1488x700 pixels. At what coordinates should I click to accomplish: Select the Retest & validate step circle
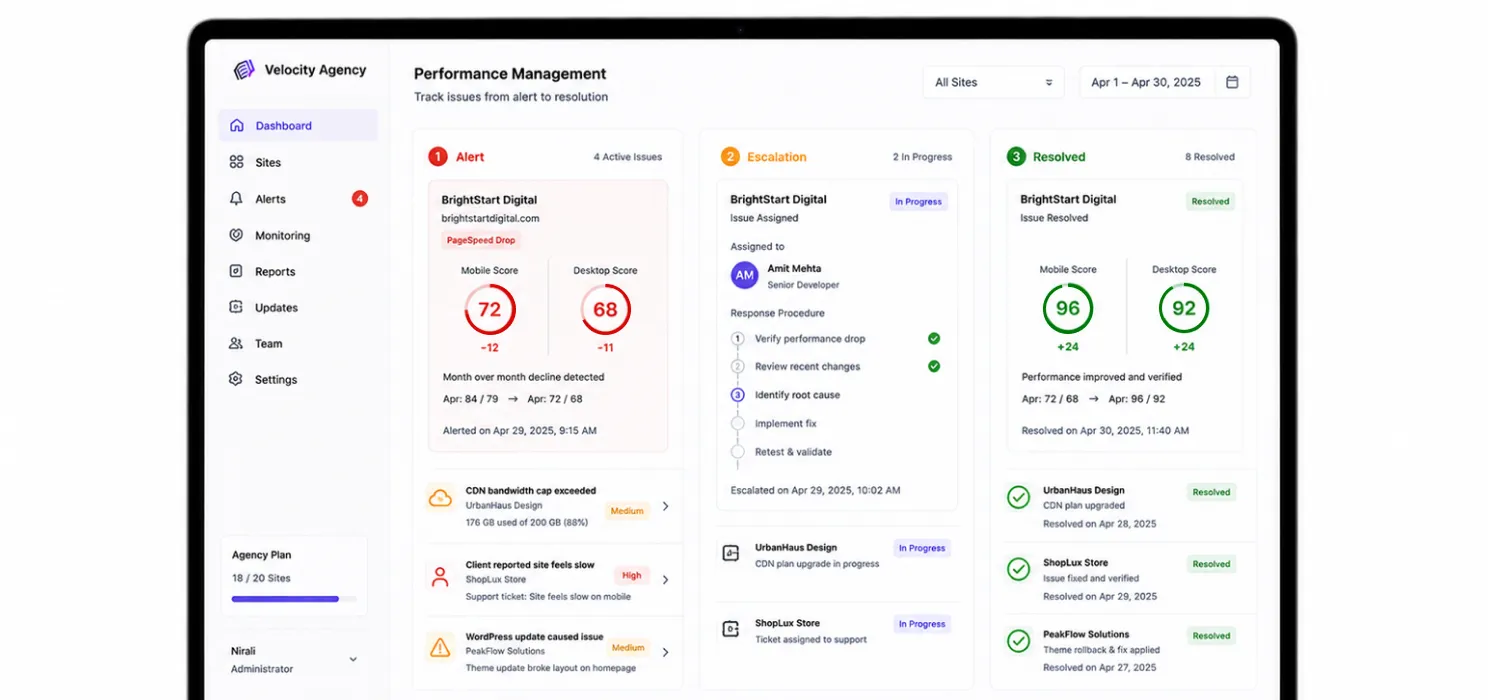[738, 452]
